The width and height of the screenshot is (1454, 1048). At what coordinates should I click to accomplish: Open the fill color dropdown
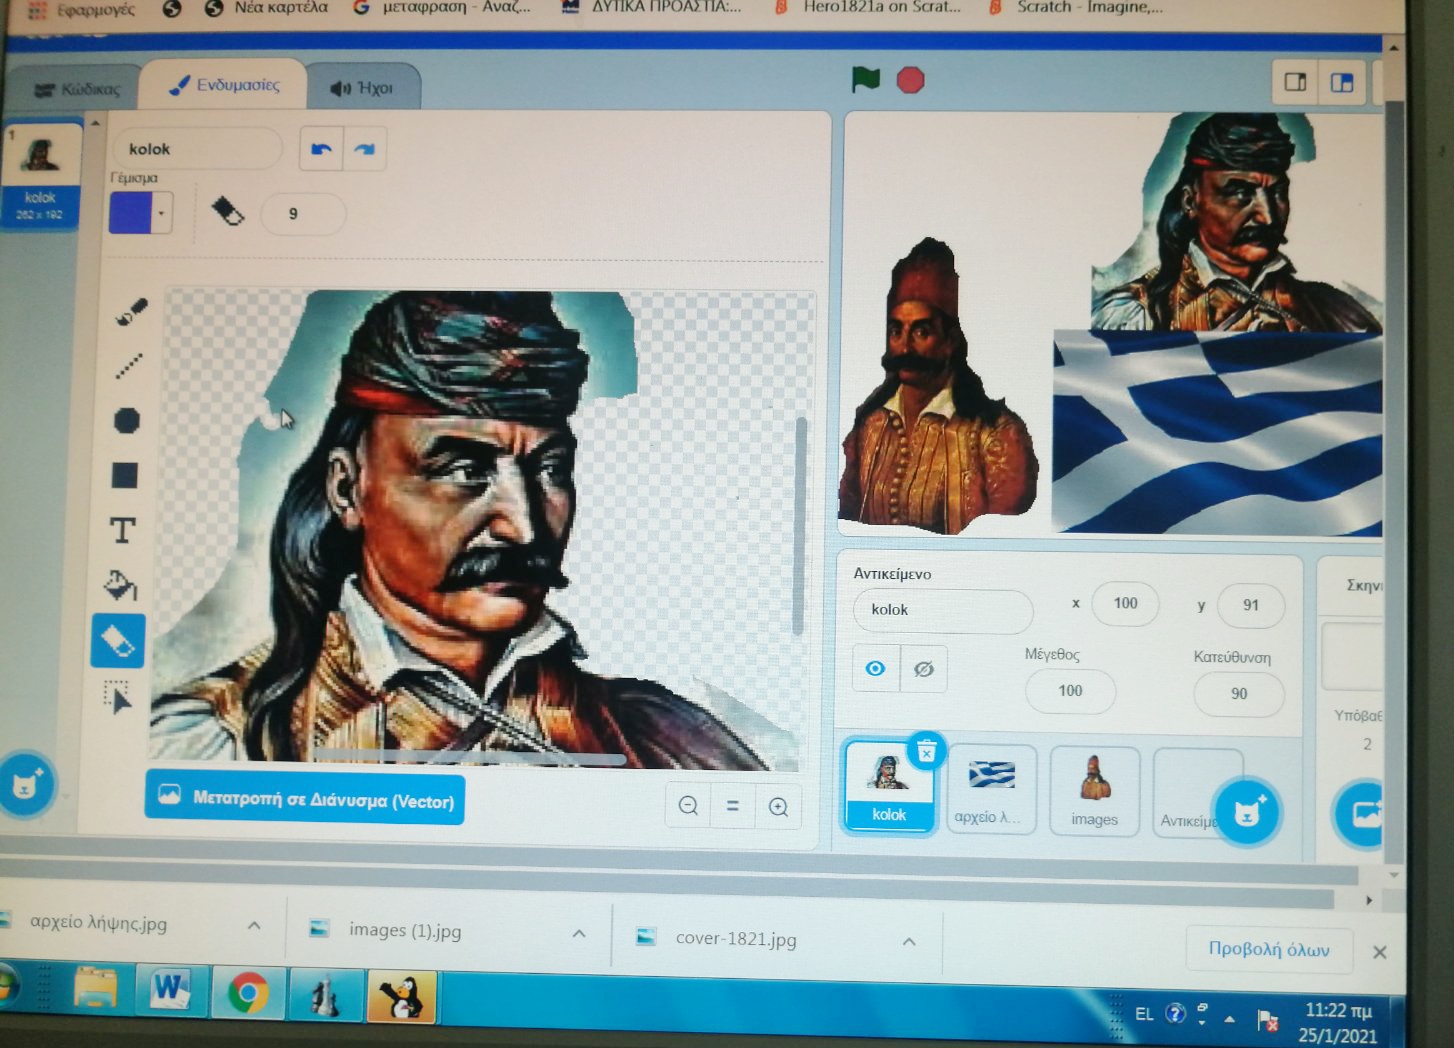pyautogui.click(x=160, y=213)
